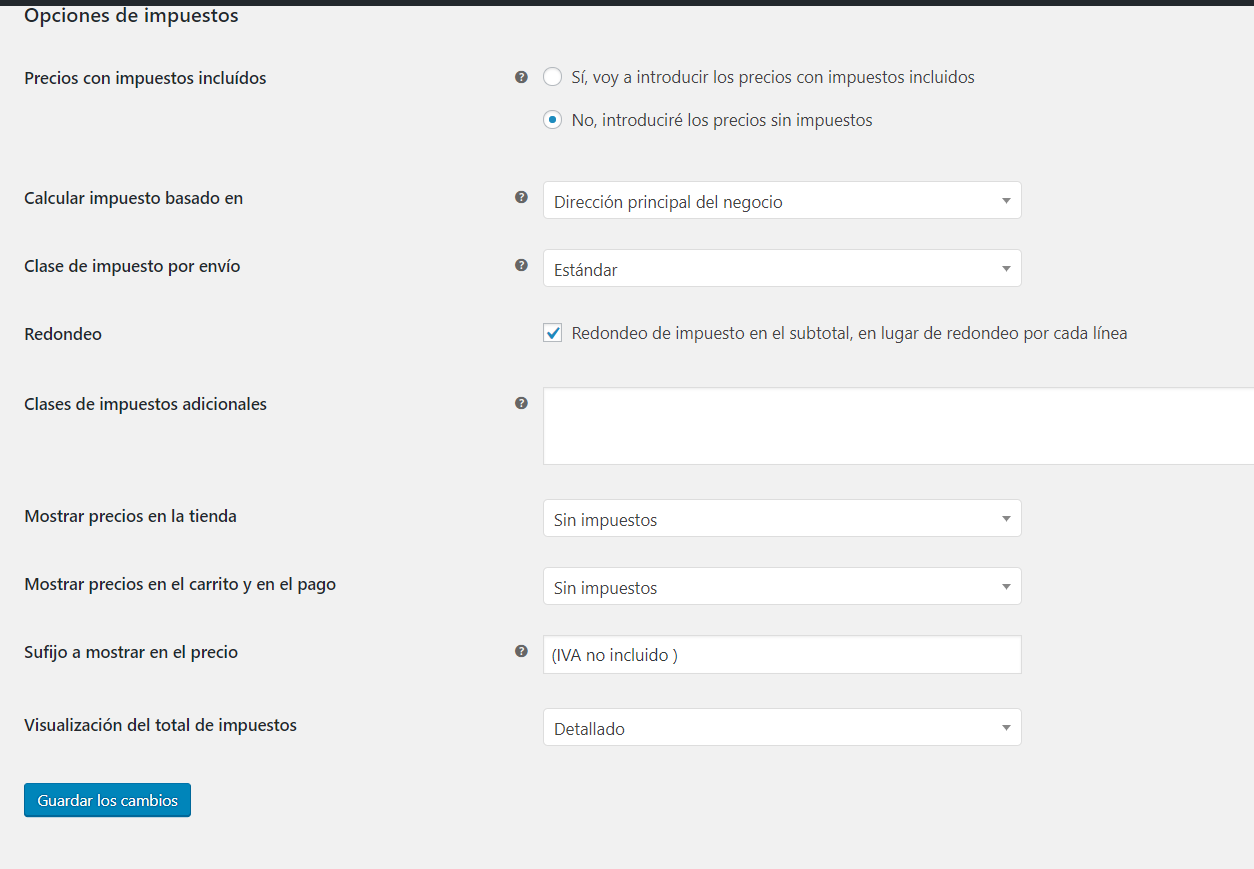Image resolution: width=1254 pixels, height=869 pixels.
Task: Select radio No, introduciré precios sin impuestos
Action: [x=552, y=120]
